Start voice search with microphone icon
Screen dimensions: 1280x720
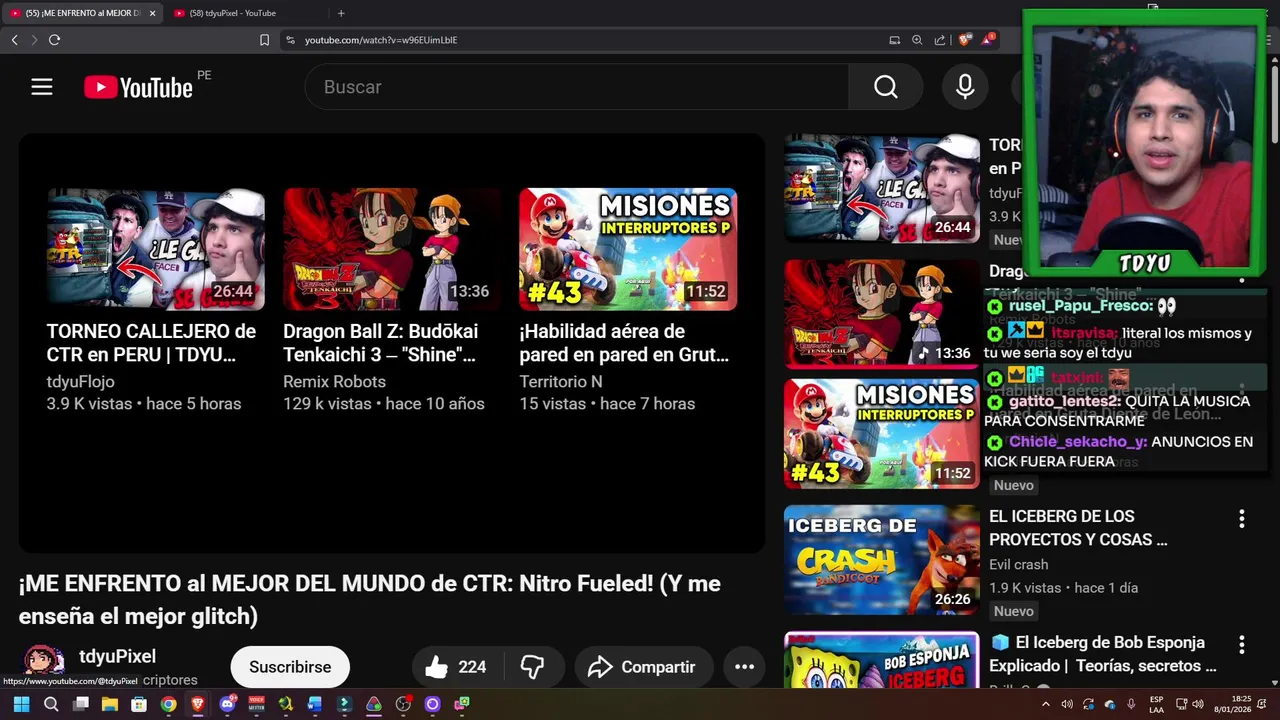coord(965,87)
